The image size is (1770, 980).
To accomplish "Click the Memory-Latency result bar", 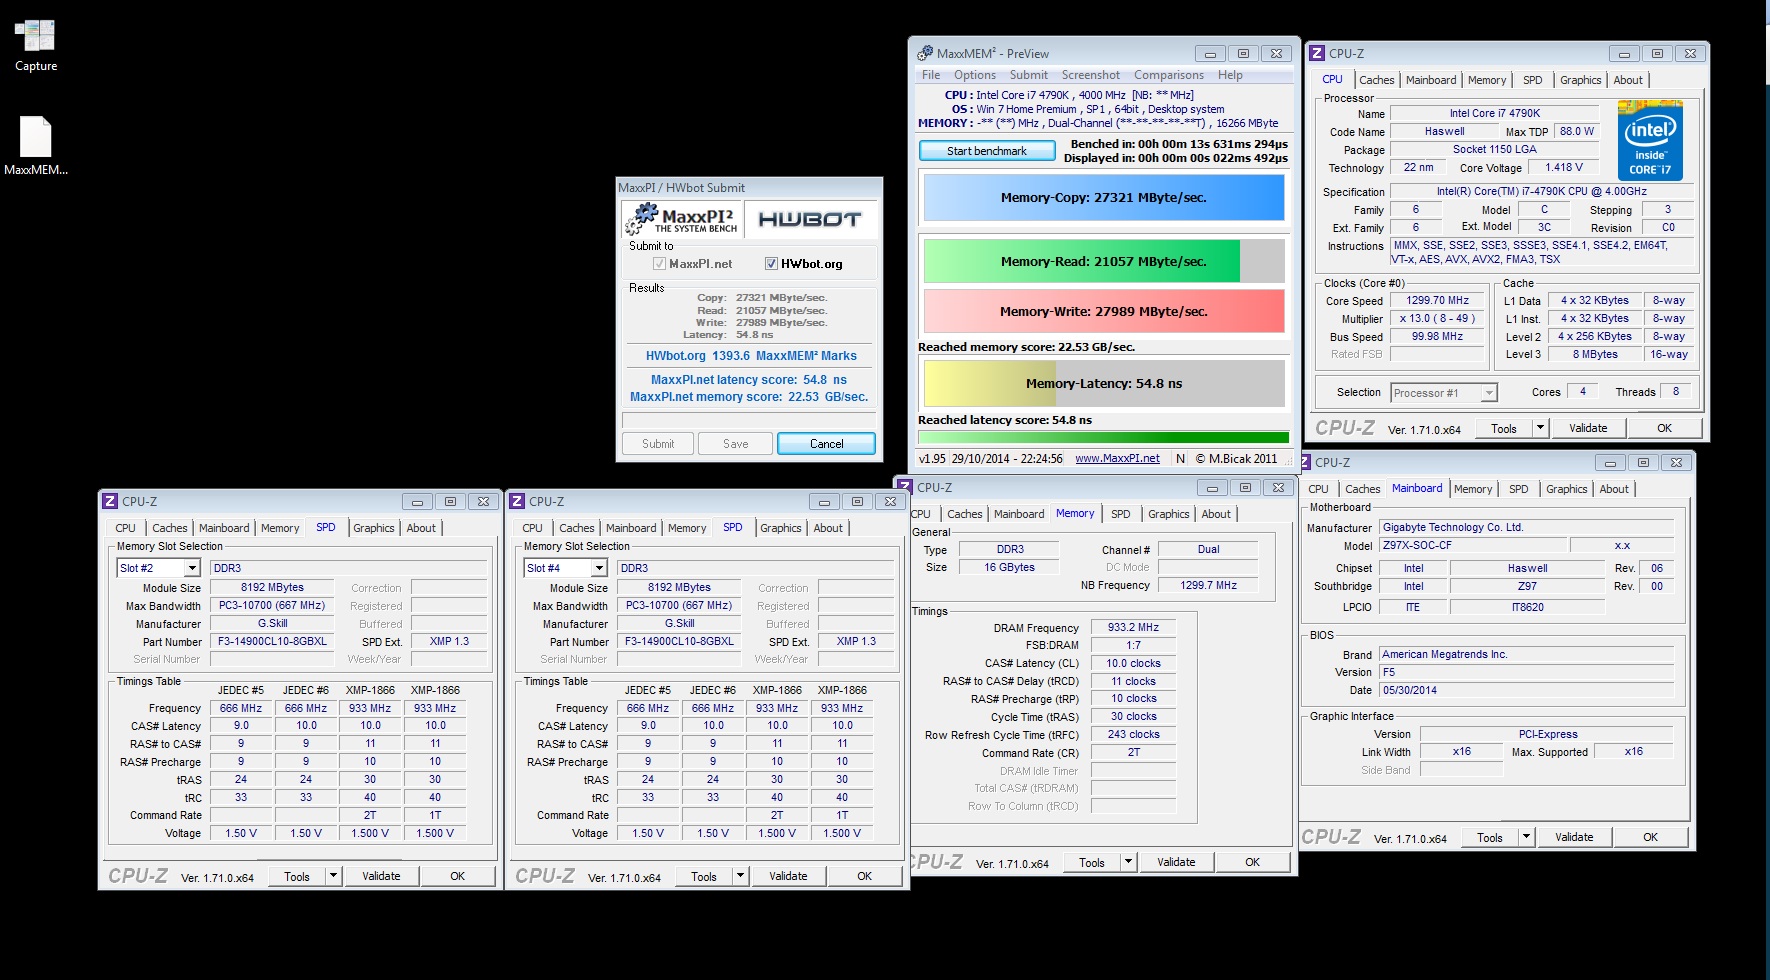I will (x=1104, y=384).
